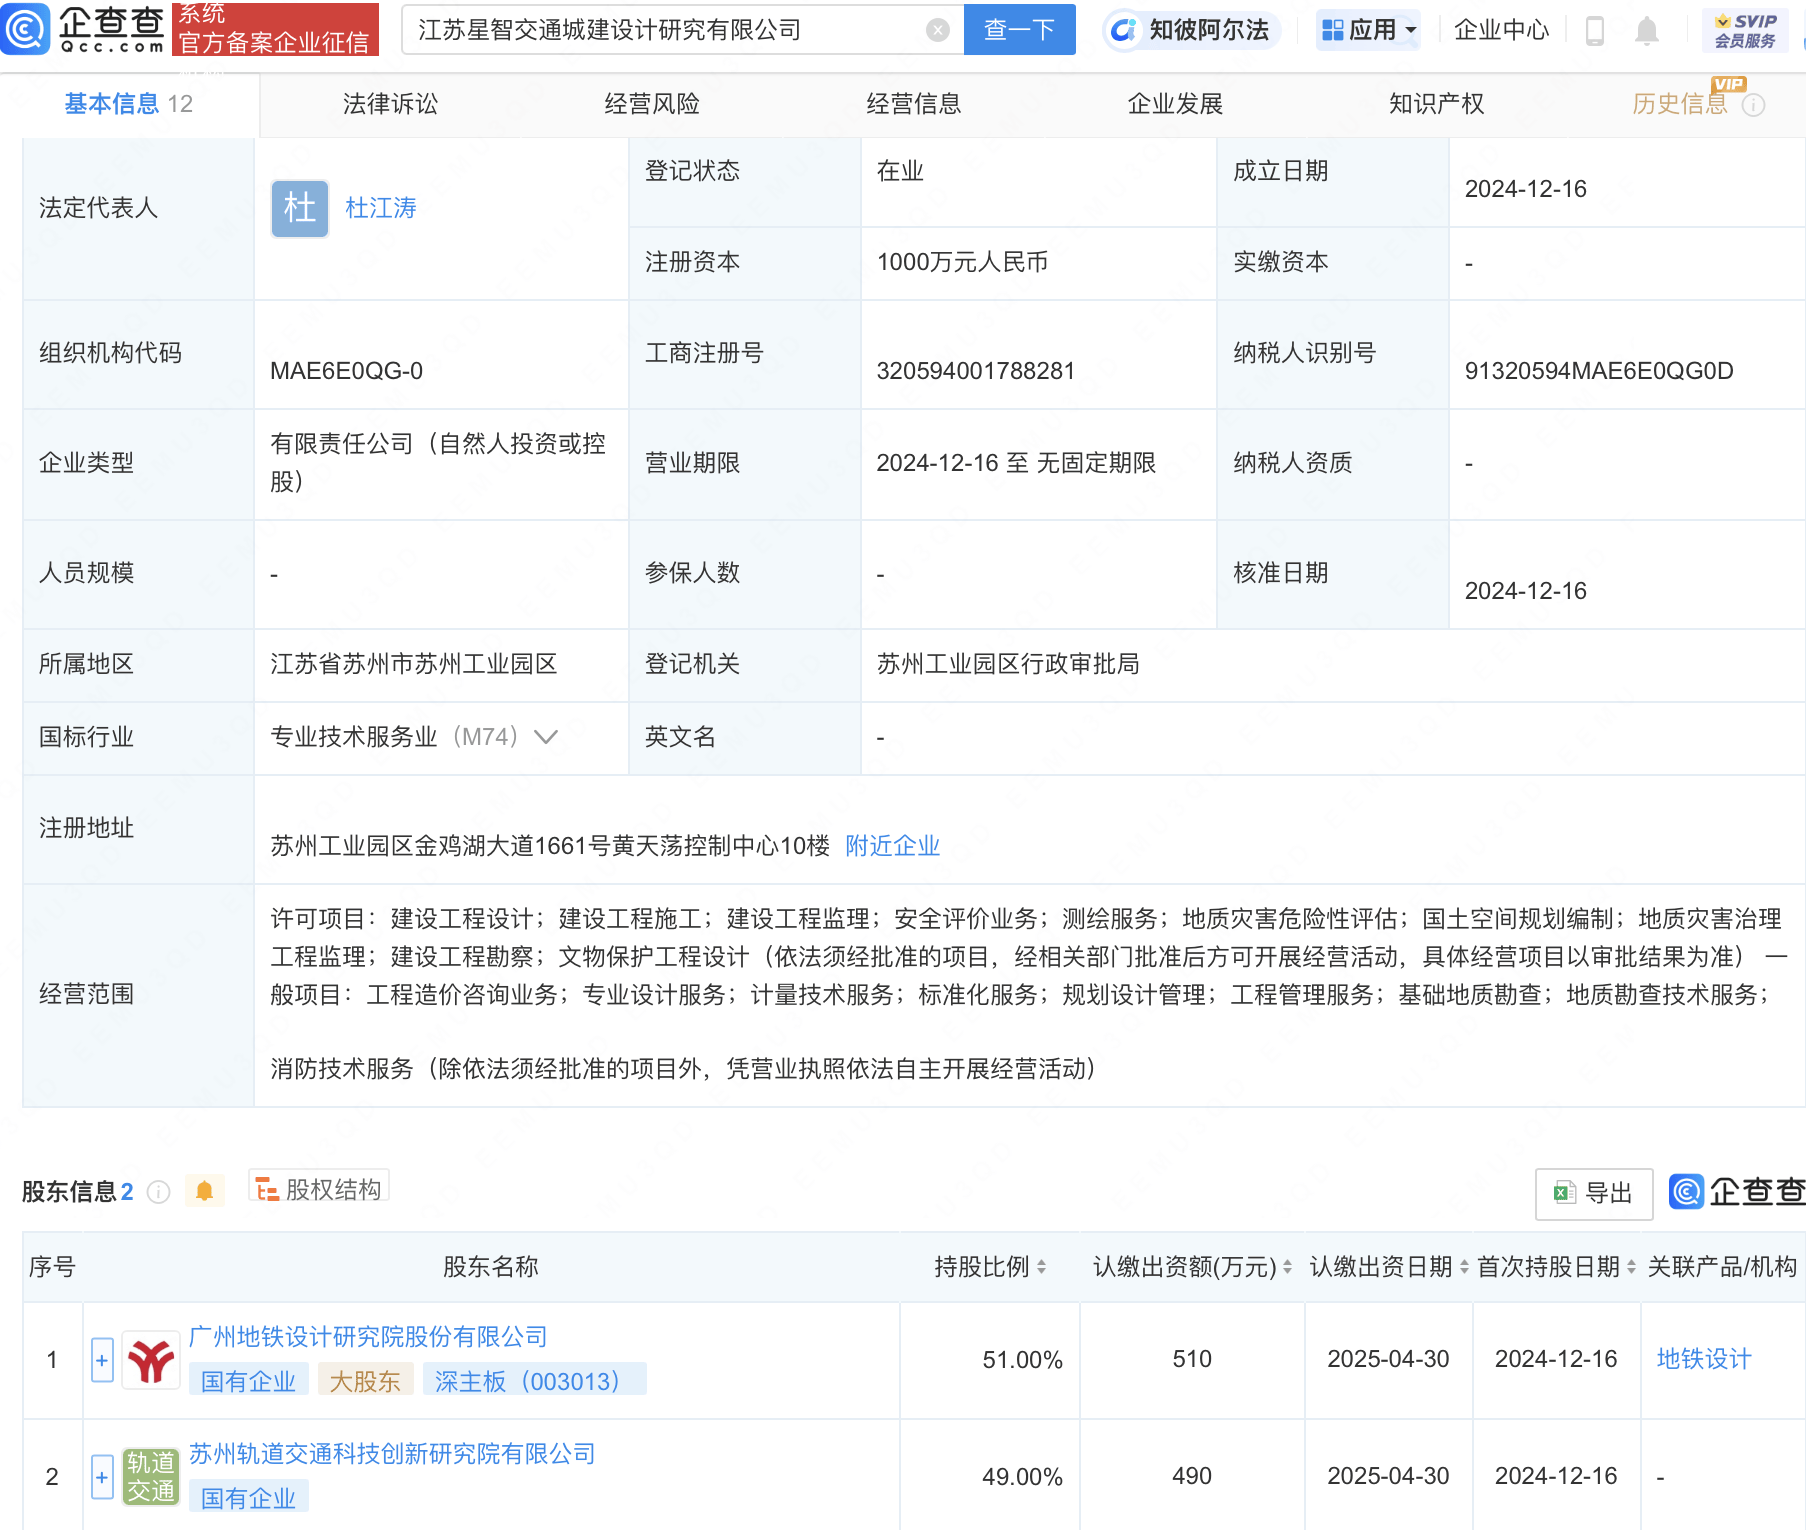Click 49.00% shareholding value
1806x1530 pixels.
1022,1477
